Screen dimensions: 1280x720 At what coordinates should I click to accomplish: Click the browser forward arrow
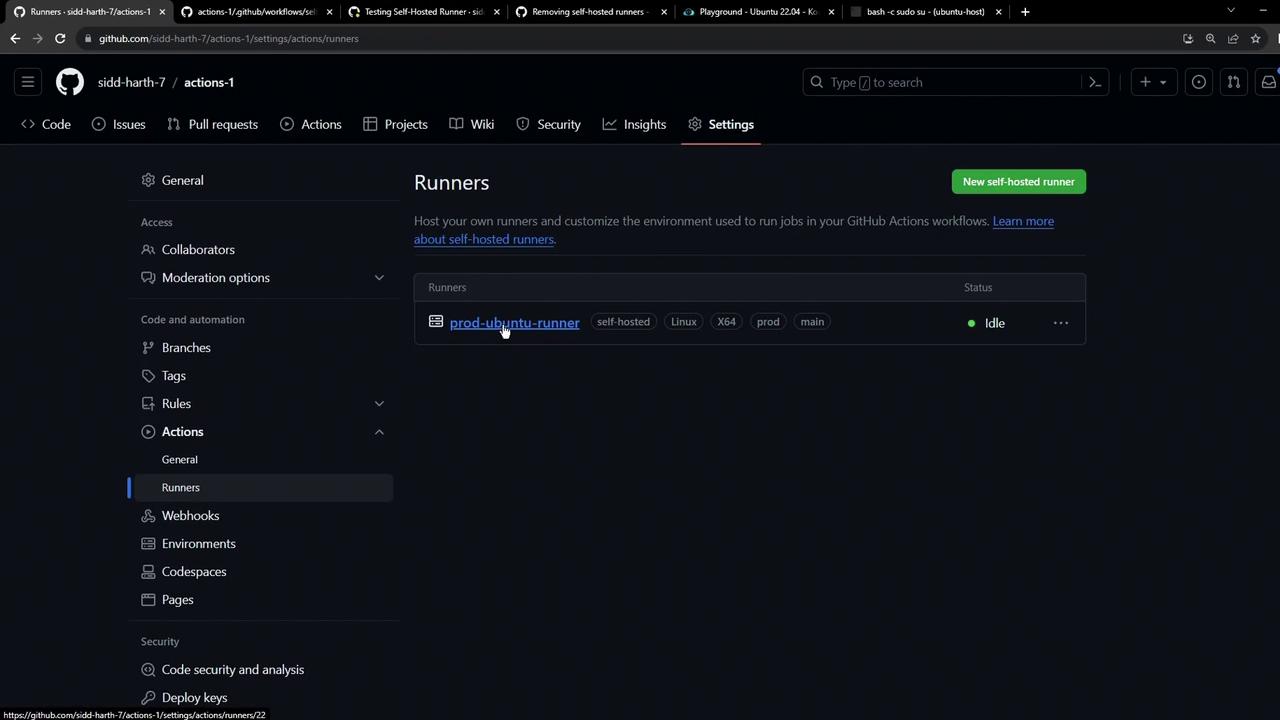point(37,38)
